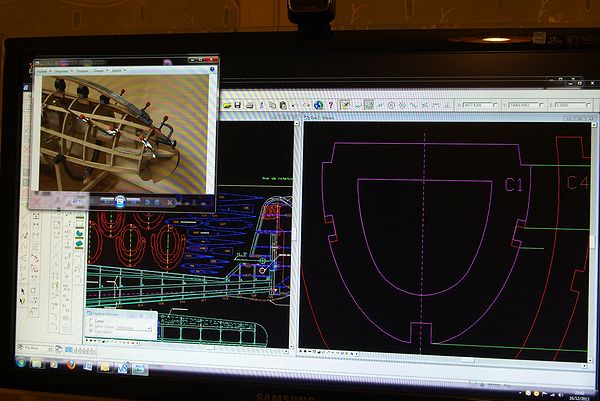The height and width of the screenshot is (401, 600).
Task: Click the blue help icon in photo viewer
Action: click(x=212, y=69)
